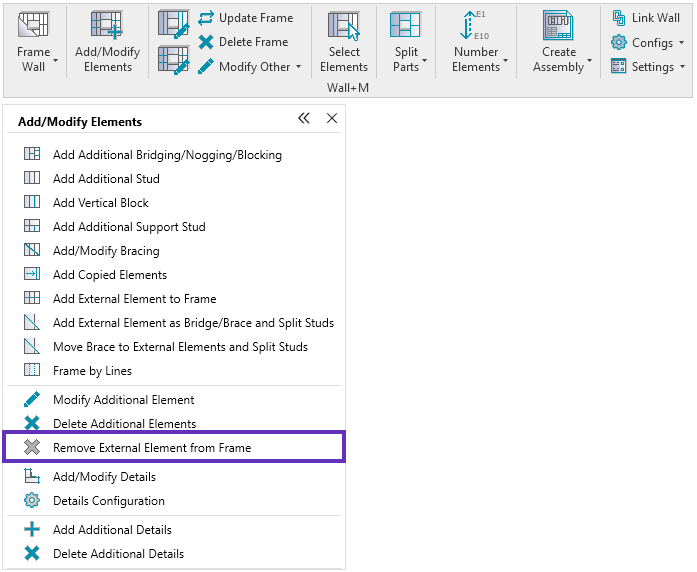Click the Link Wall button

click(x=646, y=18)
